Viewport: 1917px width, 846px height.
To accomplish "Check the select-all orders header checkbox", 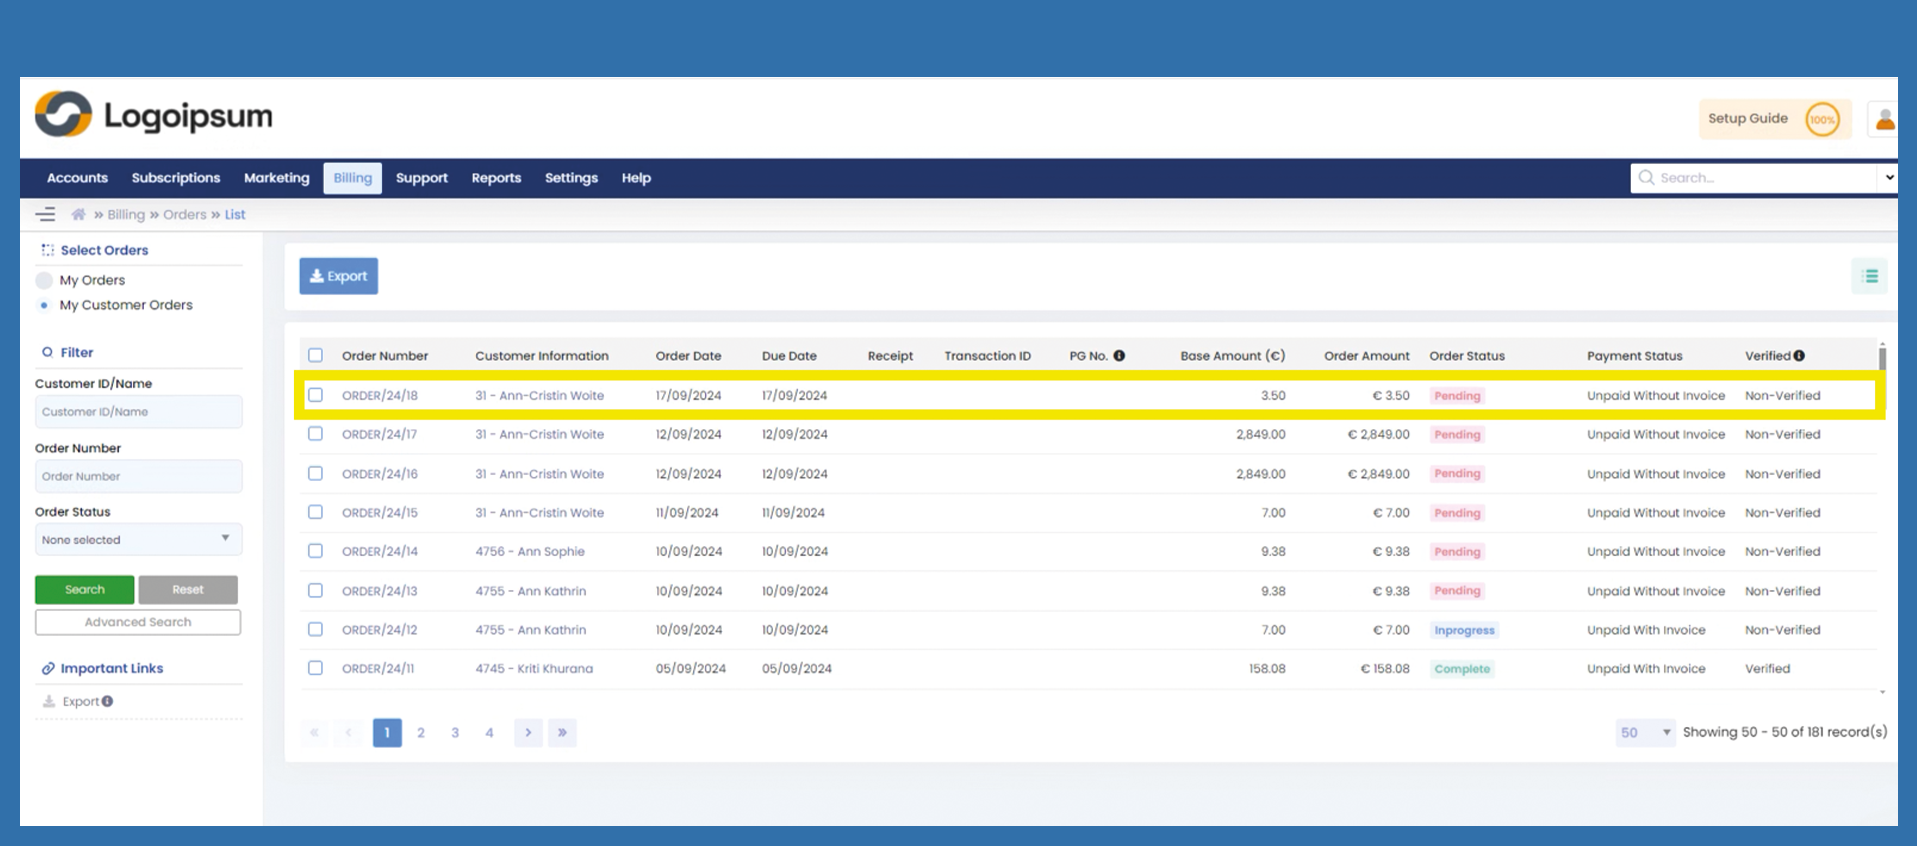I will click(316, 355).
